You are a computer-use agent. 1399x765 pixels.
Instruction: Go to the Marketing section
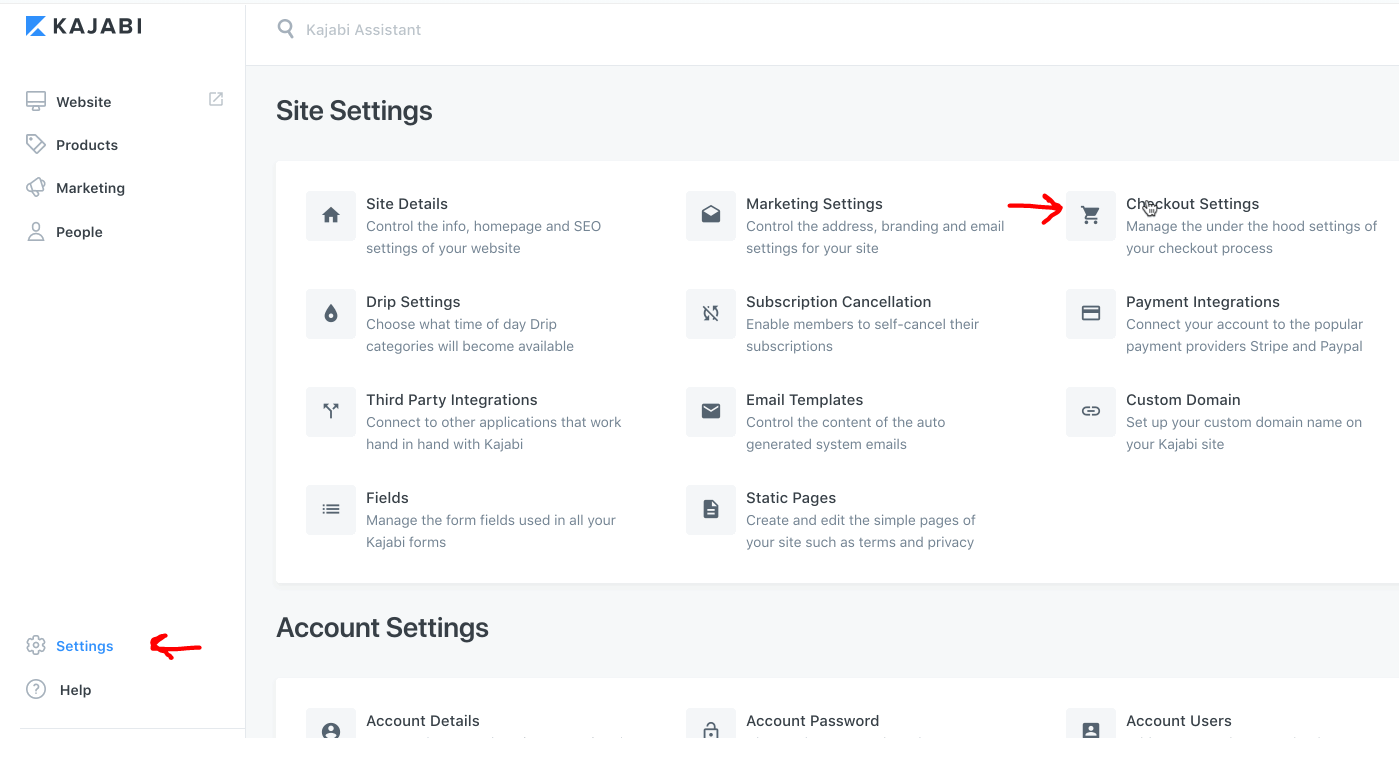point(90,188)
